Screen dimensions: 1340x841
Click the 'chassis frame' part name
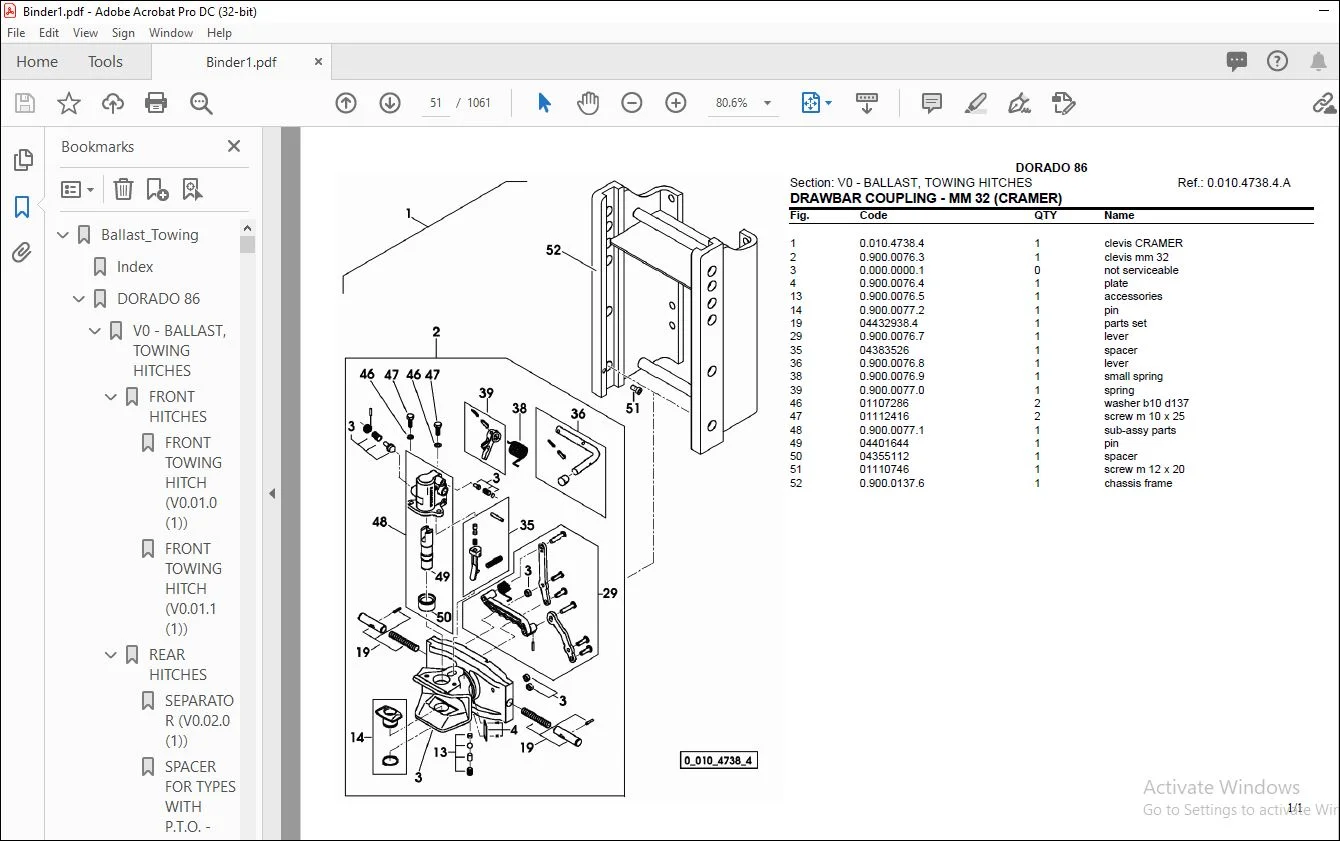(1138, 483)
